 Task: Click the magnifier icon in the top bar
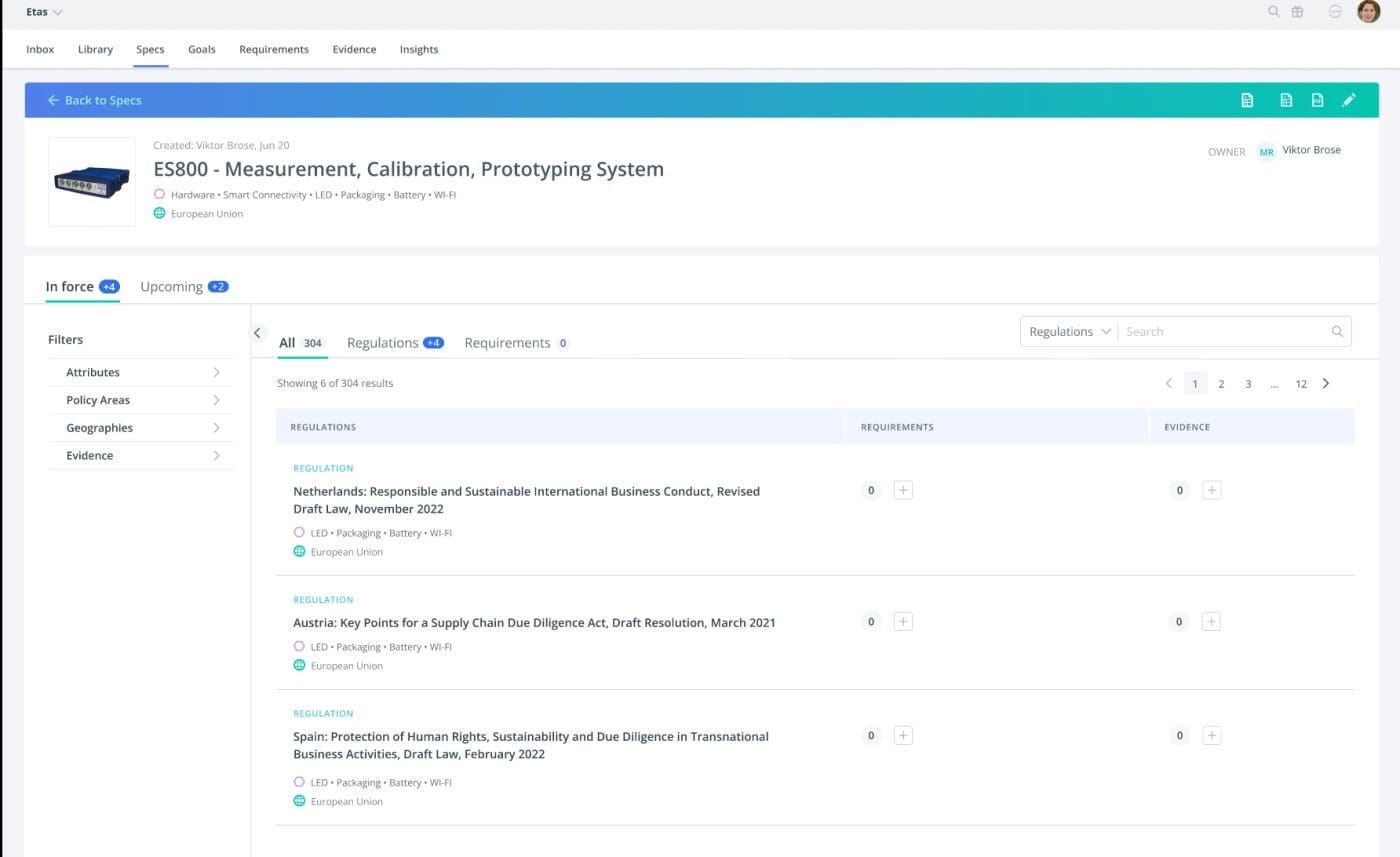click(x=1273, y=12)
